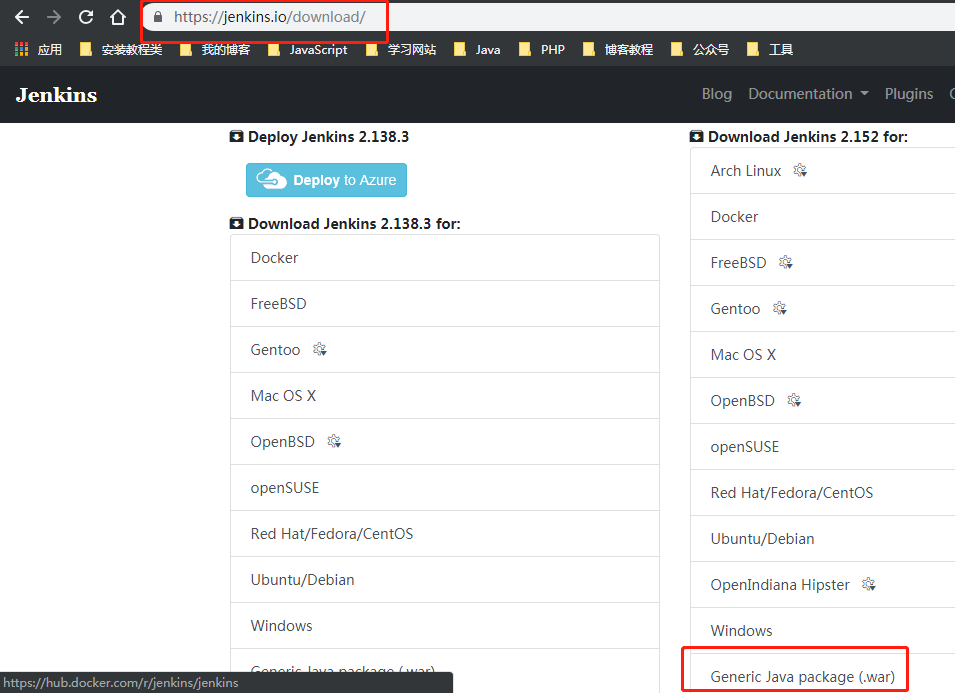Click the padlock icon in address bar
Image resolution: width=955 pixels, height=693 pixels.
click(x=158, y=17)
